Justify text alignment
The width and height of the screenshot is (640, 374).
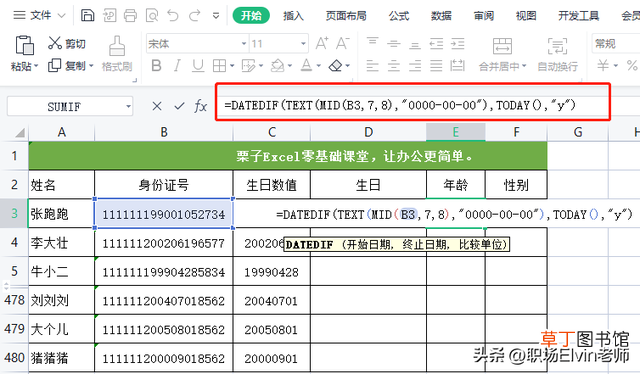coord(436,65)
